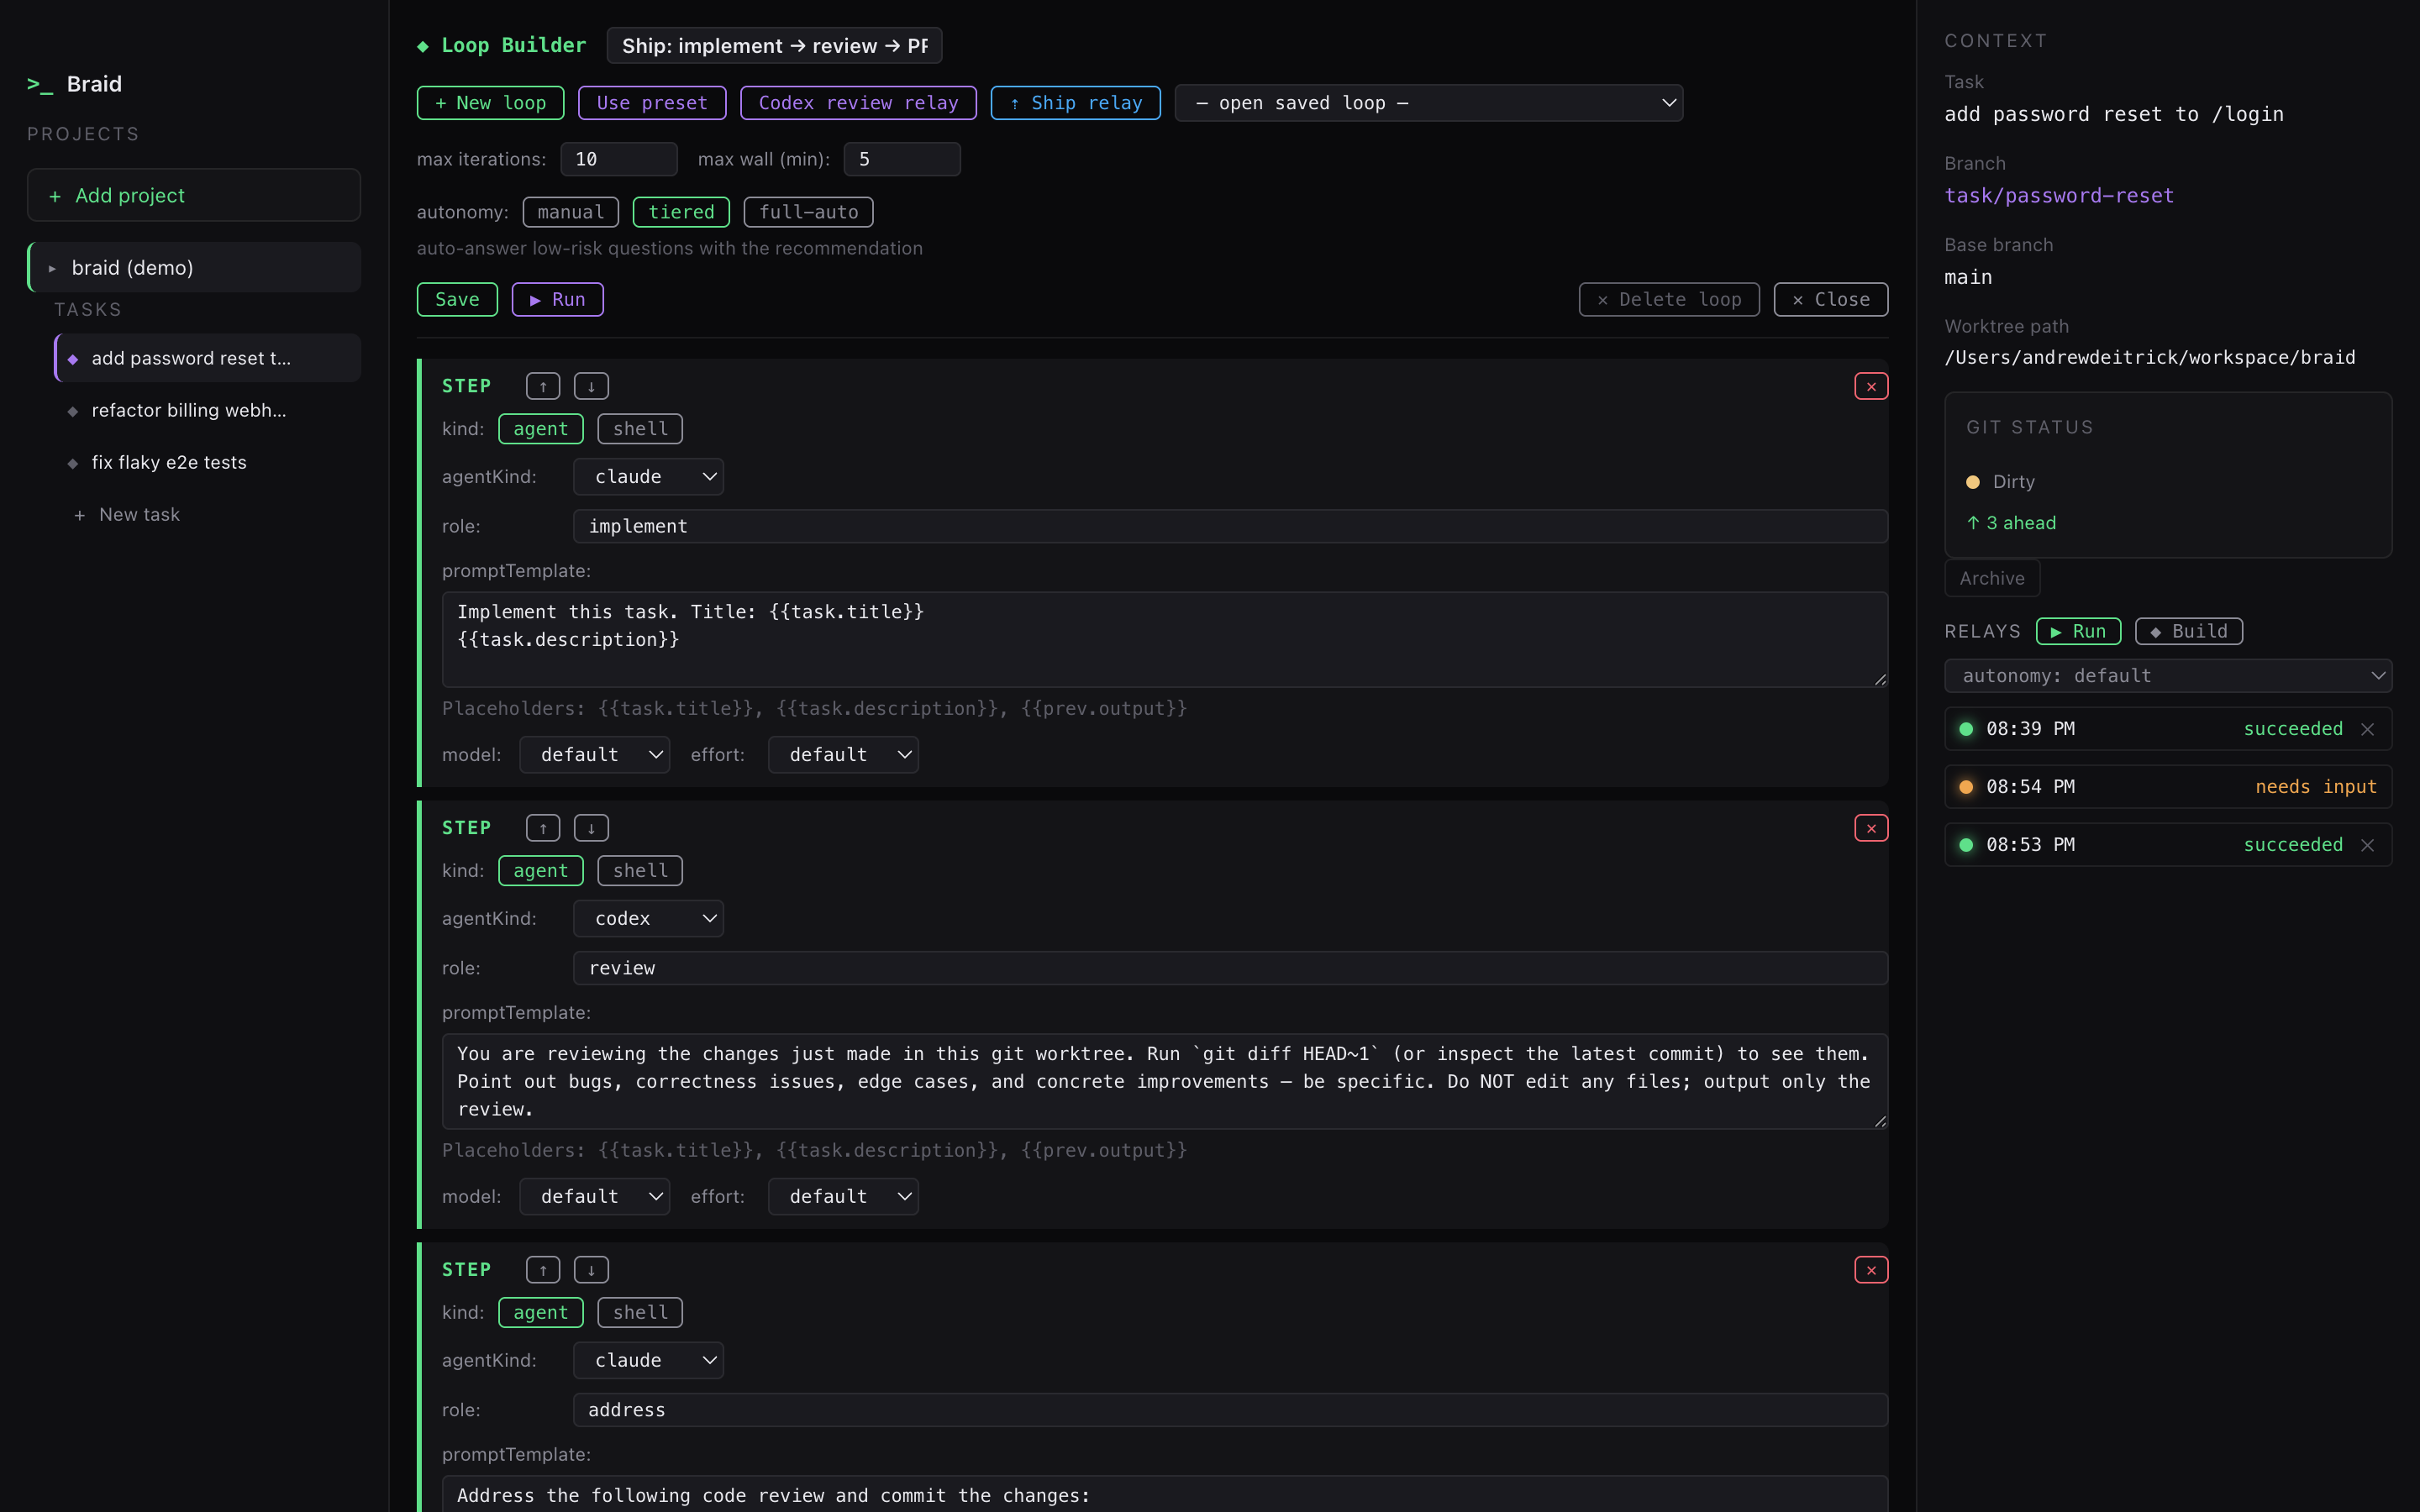Open relays autonomy default dropdown

[x=2168, y=676]
